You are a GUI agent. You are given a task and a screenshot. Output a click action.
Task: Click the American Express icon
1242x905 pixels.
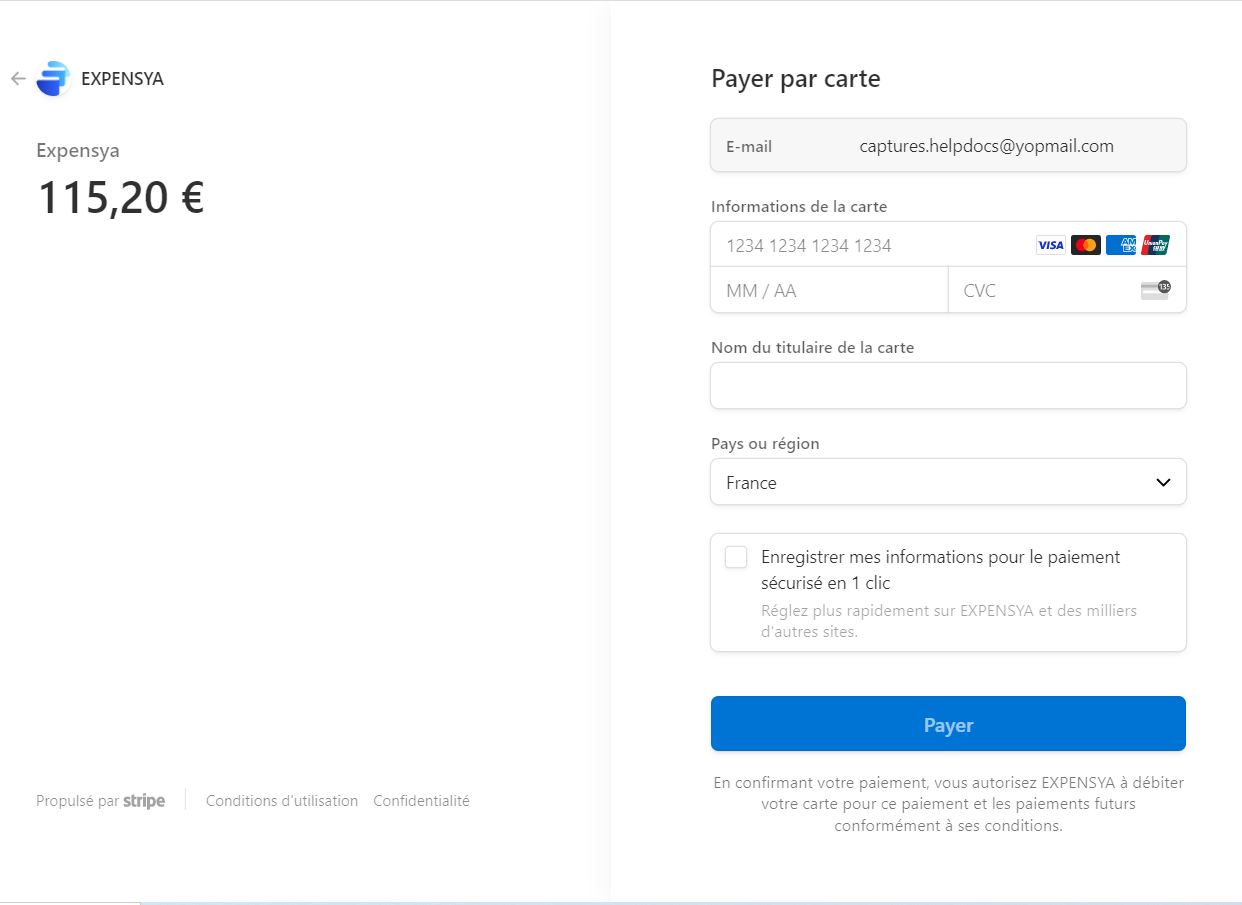(1120, 245)
